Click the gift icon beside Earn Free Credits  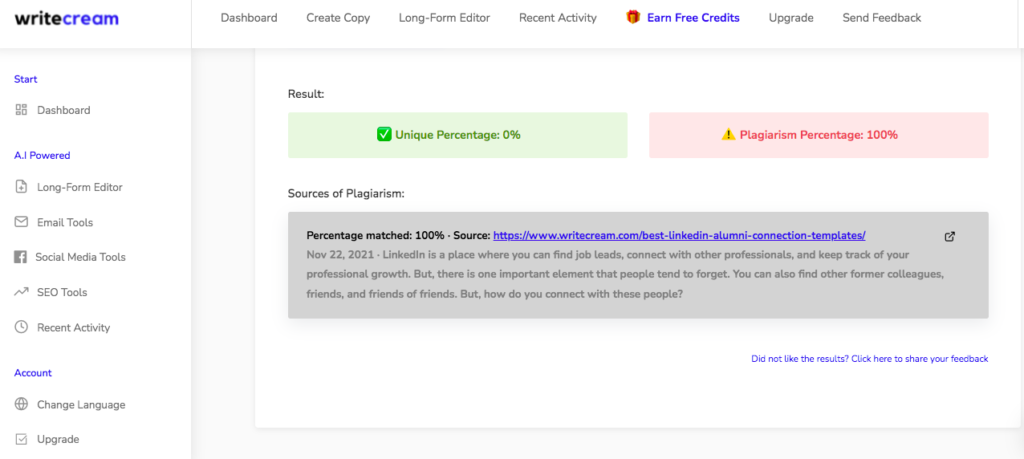[x=633, y=18]
